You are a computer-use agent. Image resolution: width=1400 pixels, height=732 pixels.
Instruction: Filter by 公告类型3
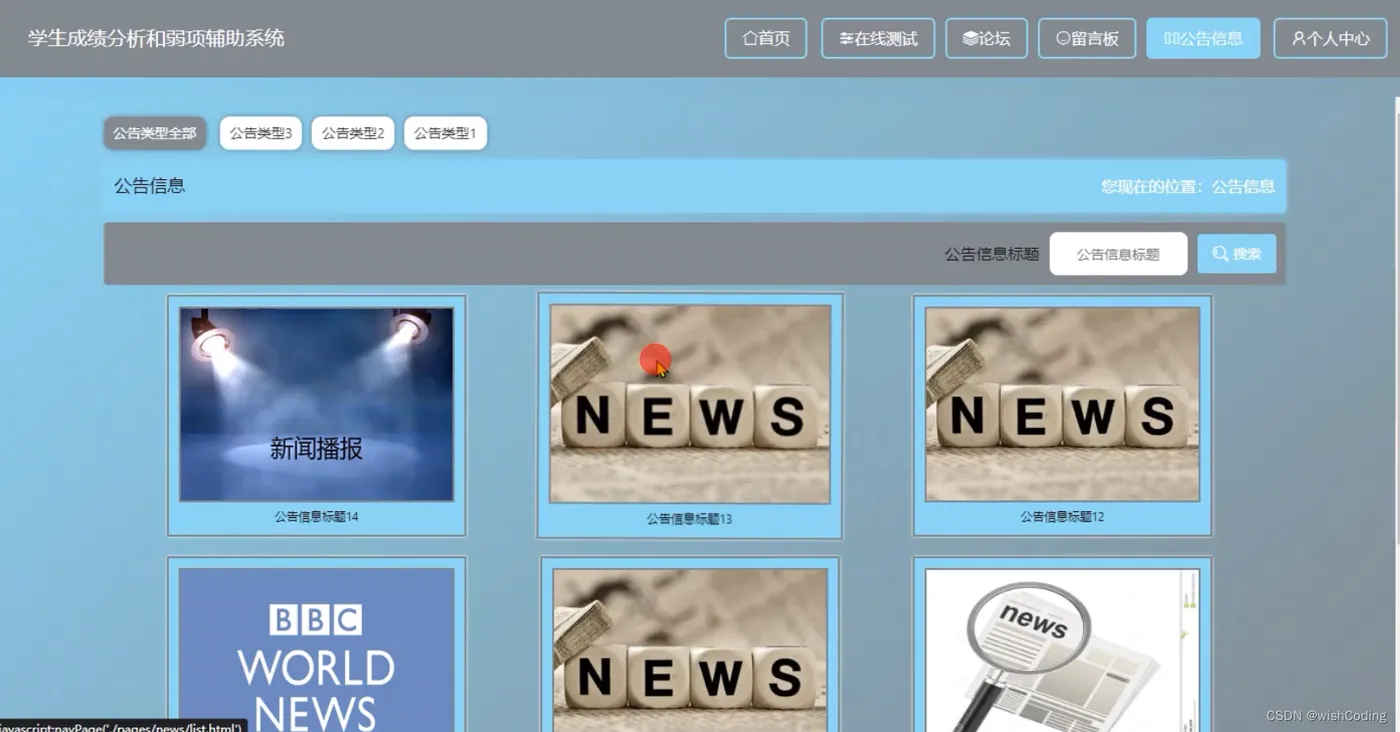coord(260,133)
